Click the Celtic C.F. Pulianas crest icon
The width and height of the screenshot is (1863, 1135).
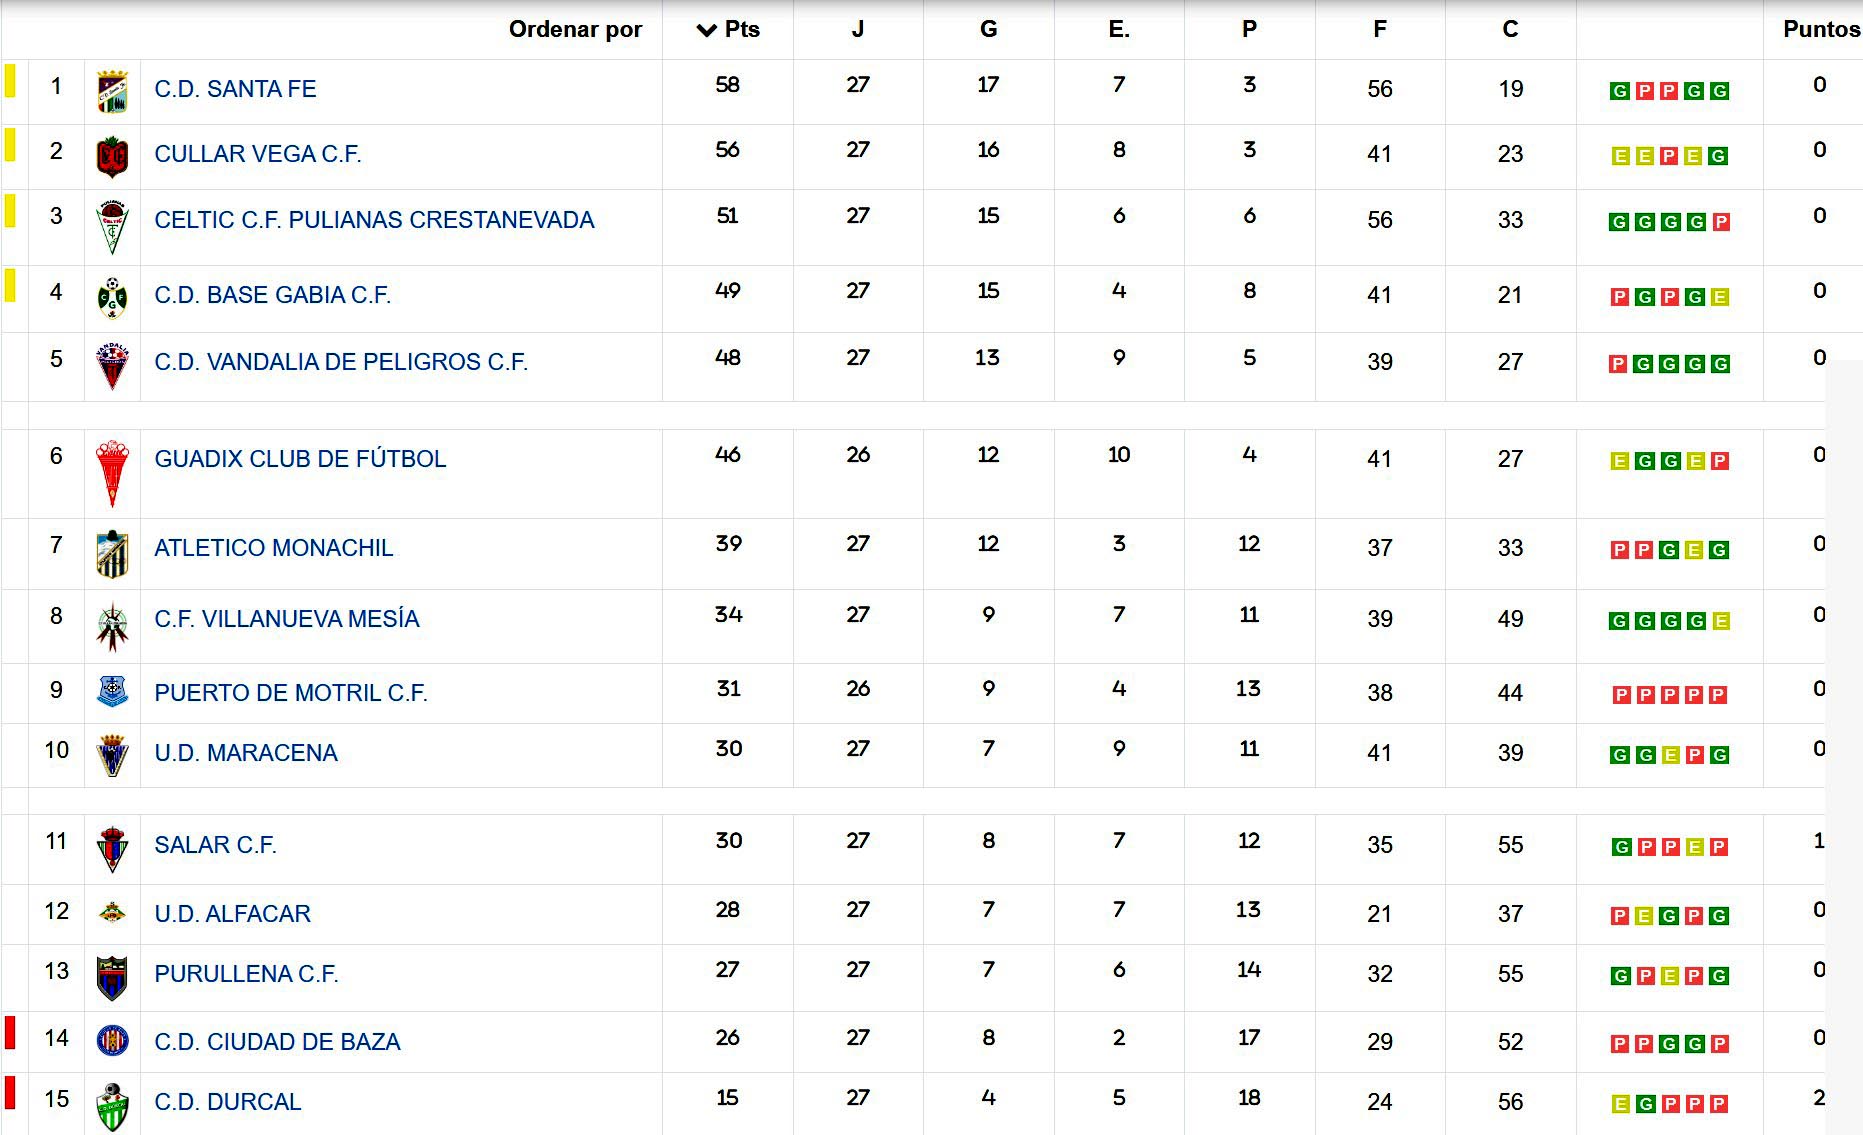pos(112,226)
